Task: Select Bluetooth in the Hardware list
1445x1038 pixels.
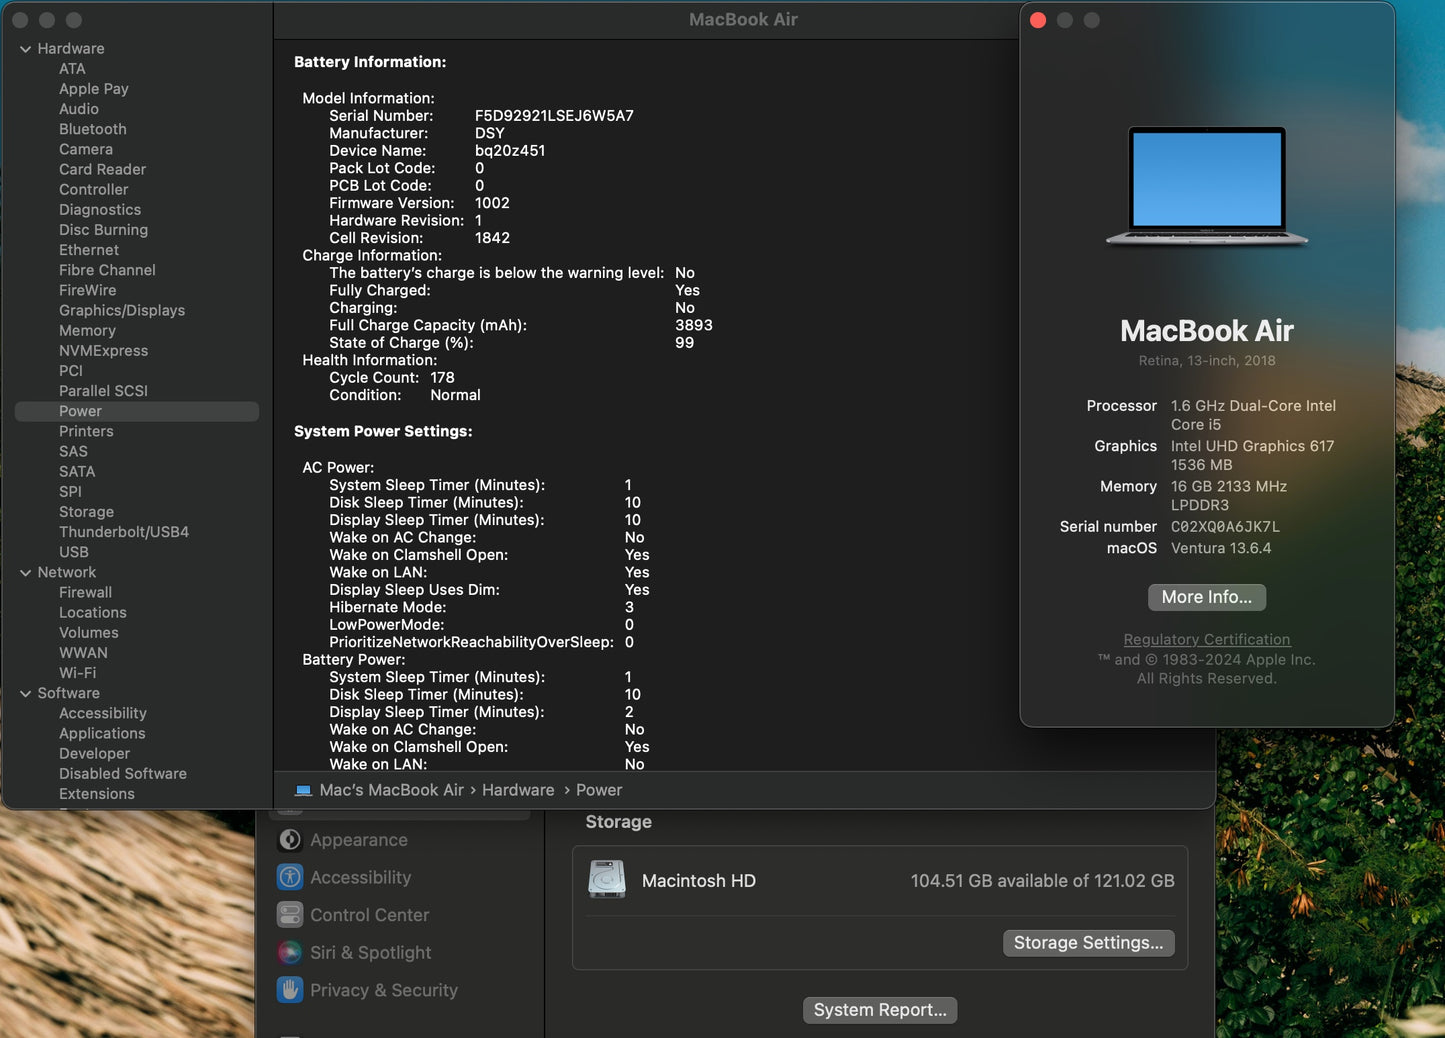Action: pyautogui.click(x=92, y=129)
